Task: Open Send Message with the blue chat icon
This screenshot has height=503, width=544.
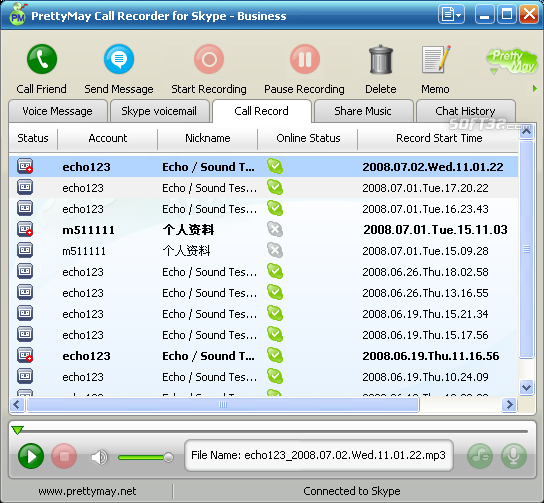Action: coord(119,59)
